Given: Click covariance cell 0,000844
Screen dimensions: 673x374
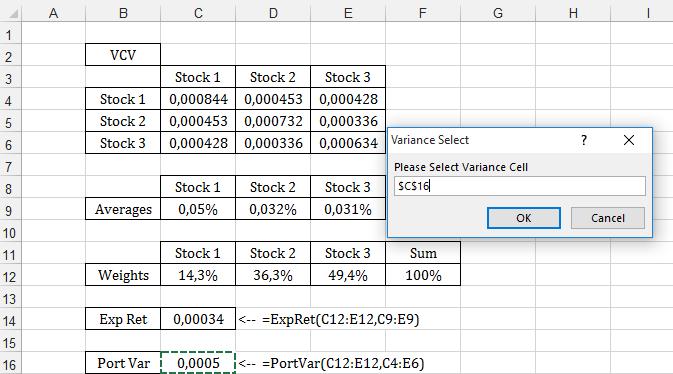Looking at the screenshot, I should [x=198, y=99].
